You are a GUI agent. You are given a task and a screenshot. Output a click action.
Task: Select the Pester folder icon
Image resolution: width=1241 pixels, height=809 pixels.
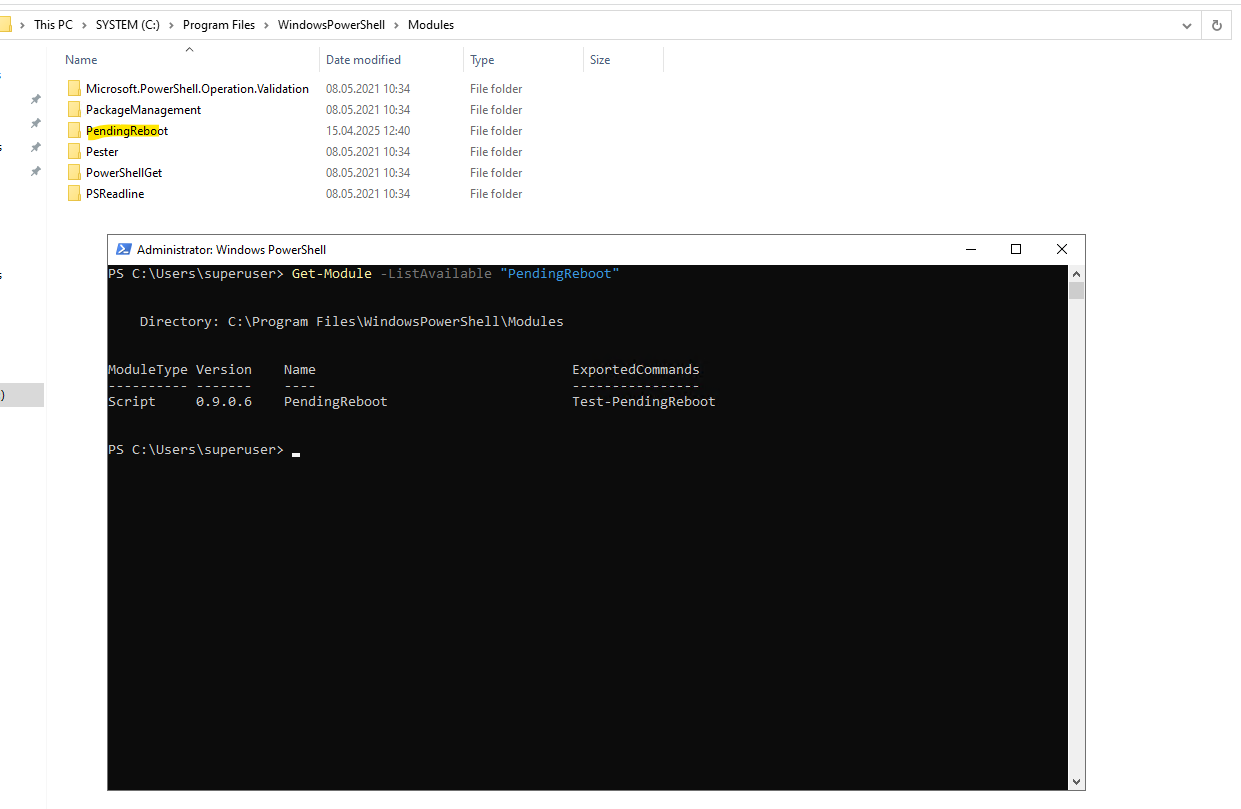point(74,152)
